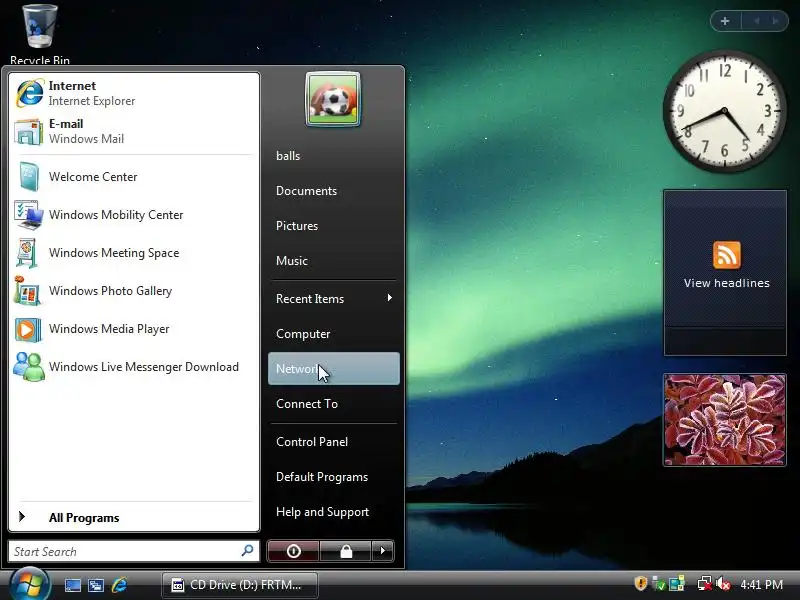
Task: Start Windows Mobility Center
Action: point(134,215)
